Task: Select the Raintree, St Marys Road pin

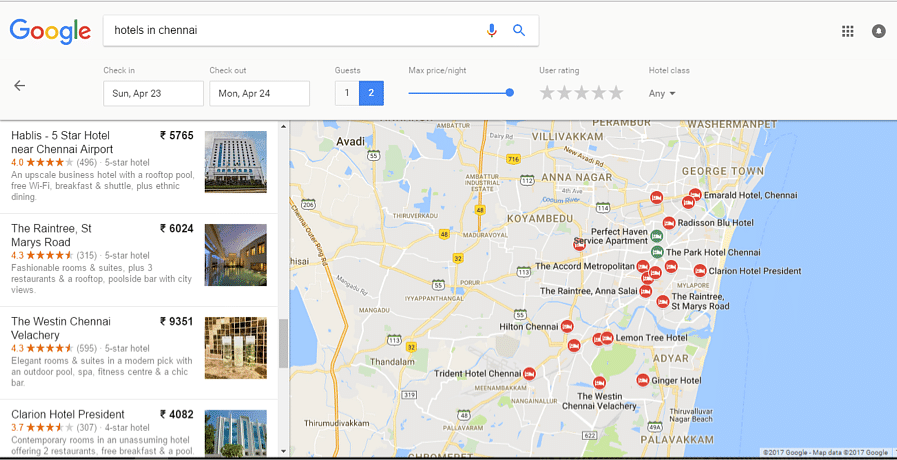Action: pyautogui.click(x=662, y=302)
